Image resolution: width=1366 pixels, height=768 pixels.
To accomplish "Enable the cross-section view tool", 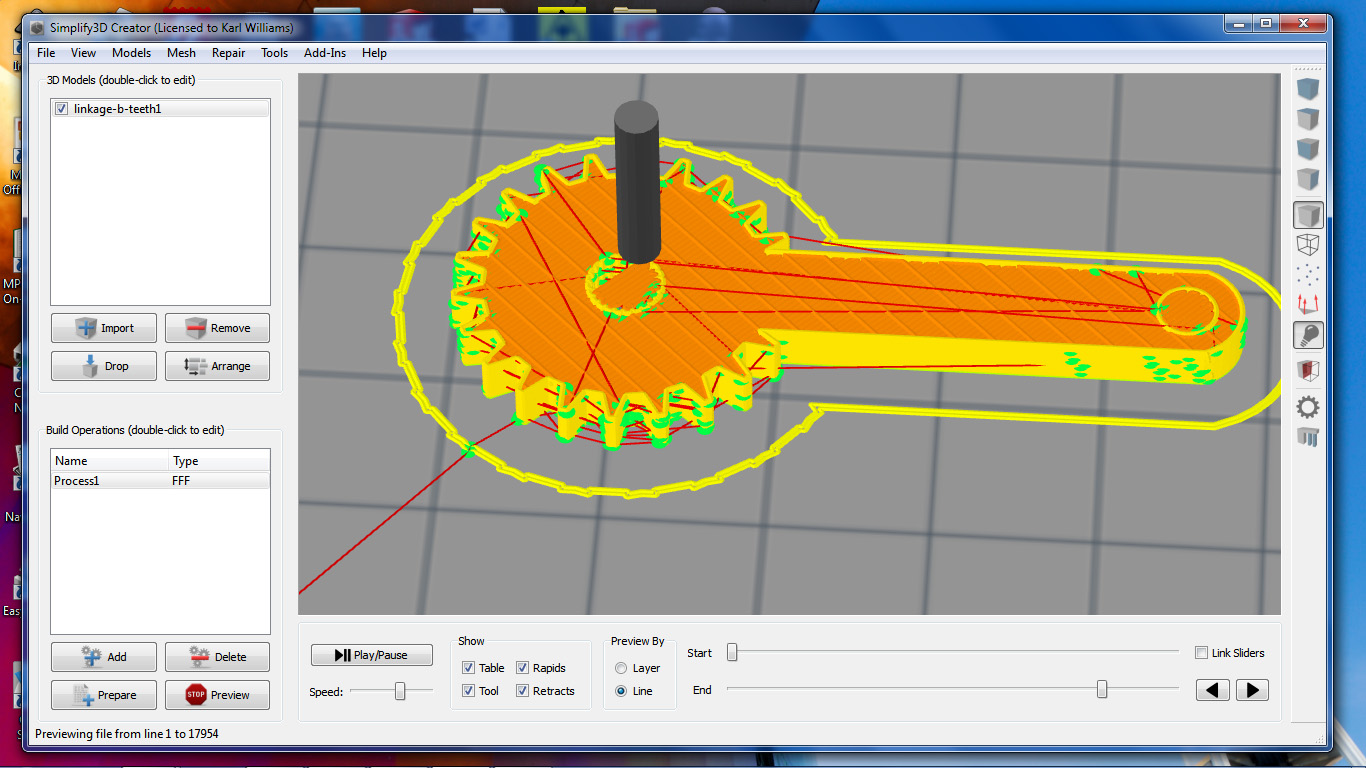I will 1307,370.
